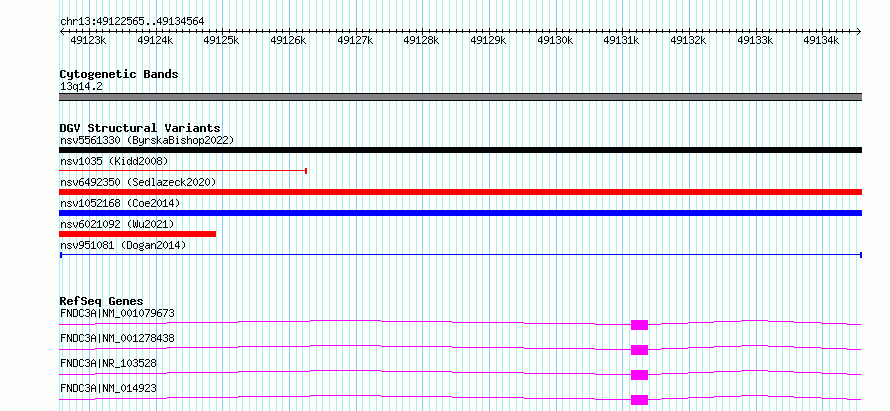The width and height of the screenshot is (890, 411).
Task: Open the FNDC3A|NM_001079673 gene label
Action: click(117, 313)
